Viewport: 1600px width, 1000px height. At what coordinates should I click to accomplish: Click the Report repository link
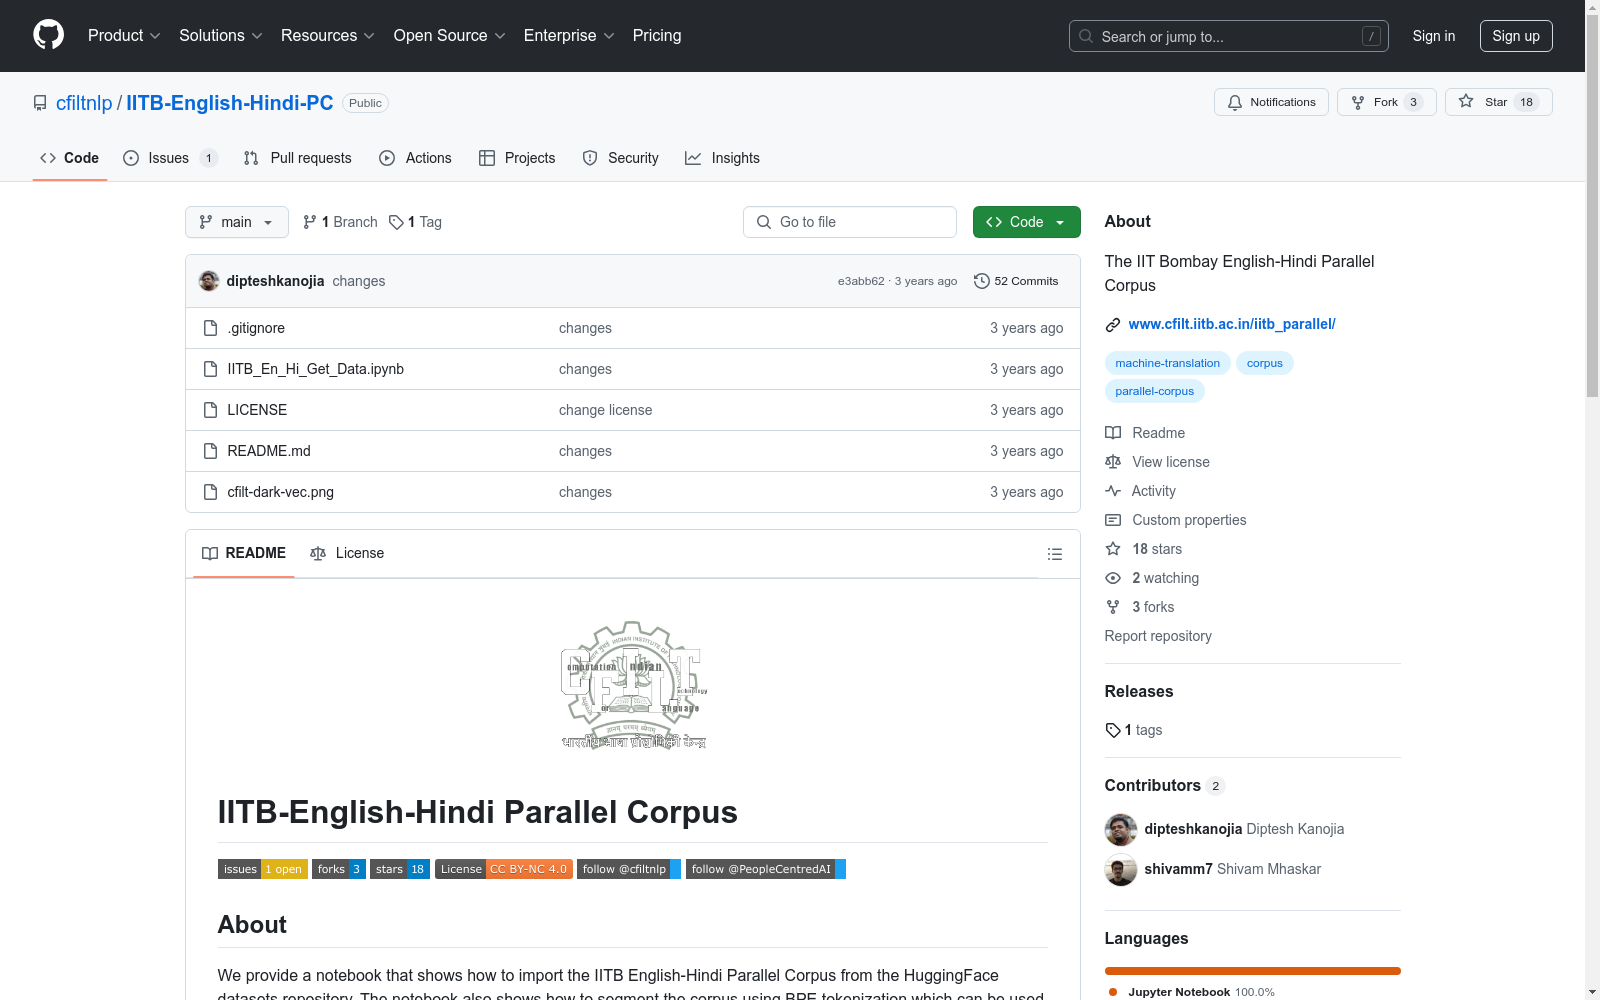1158,636
